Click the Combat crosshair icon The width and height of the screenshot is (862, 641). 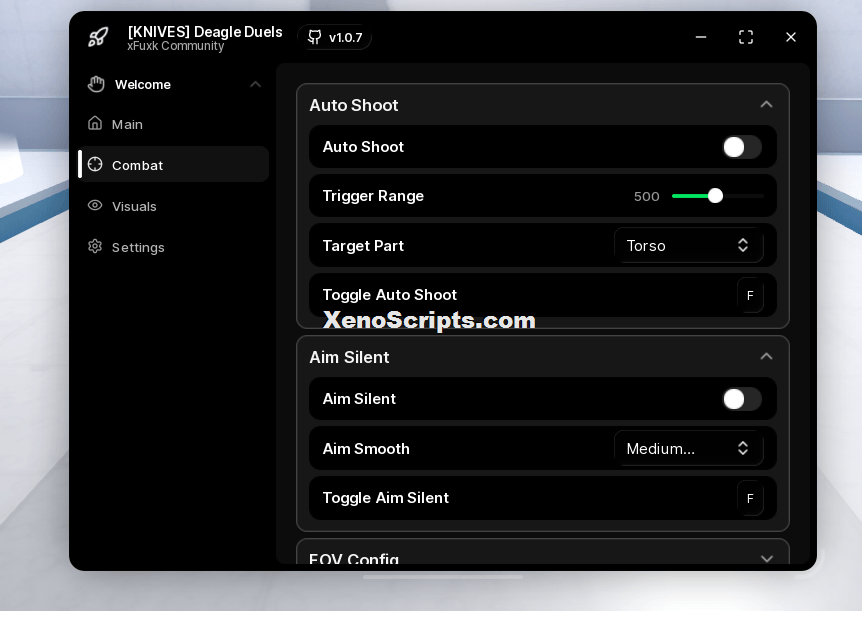point(95,164)
